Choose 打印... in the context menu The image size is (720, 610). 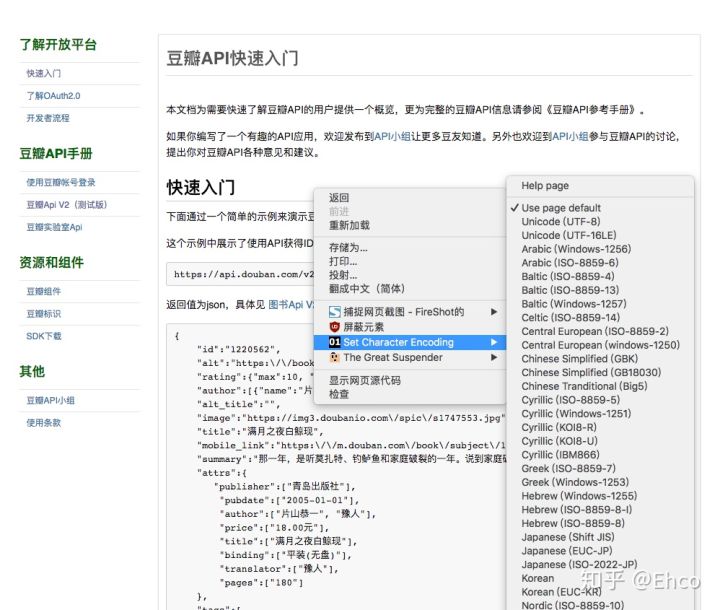[x=343, y=262]
